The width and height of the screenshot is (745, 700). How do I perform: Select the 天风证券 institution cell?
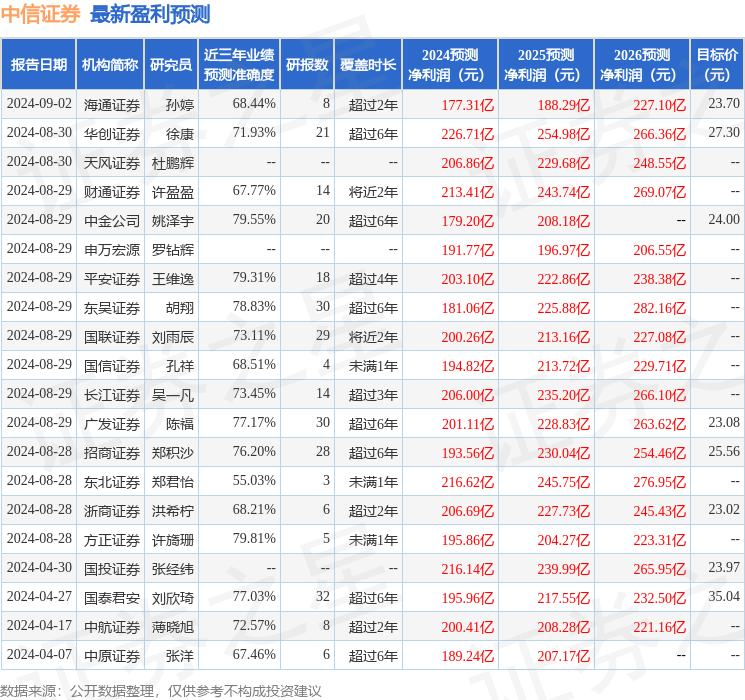tap(112, 163)
